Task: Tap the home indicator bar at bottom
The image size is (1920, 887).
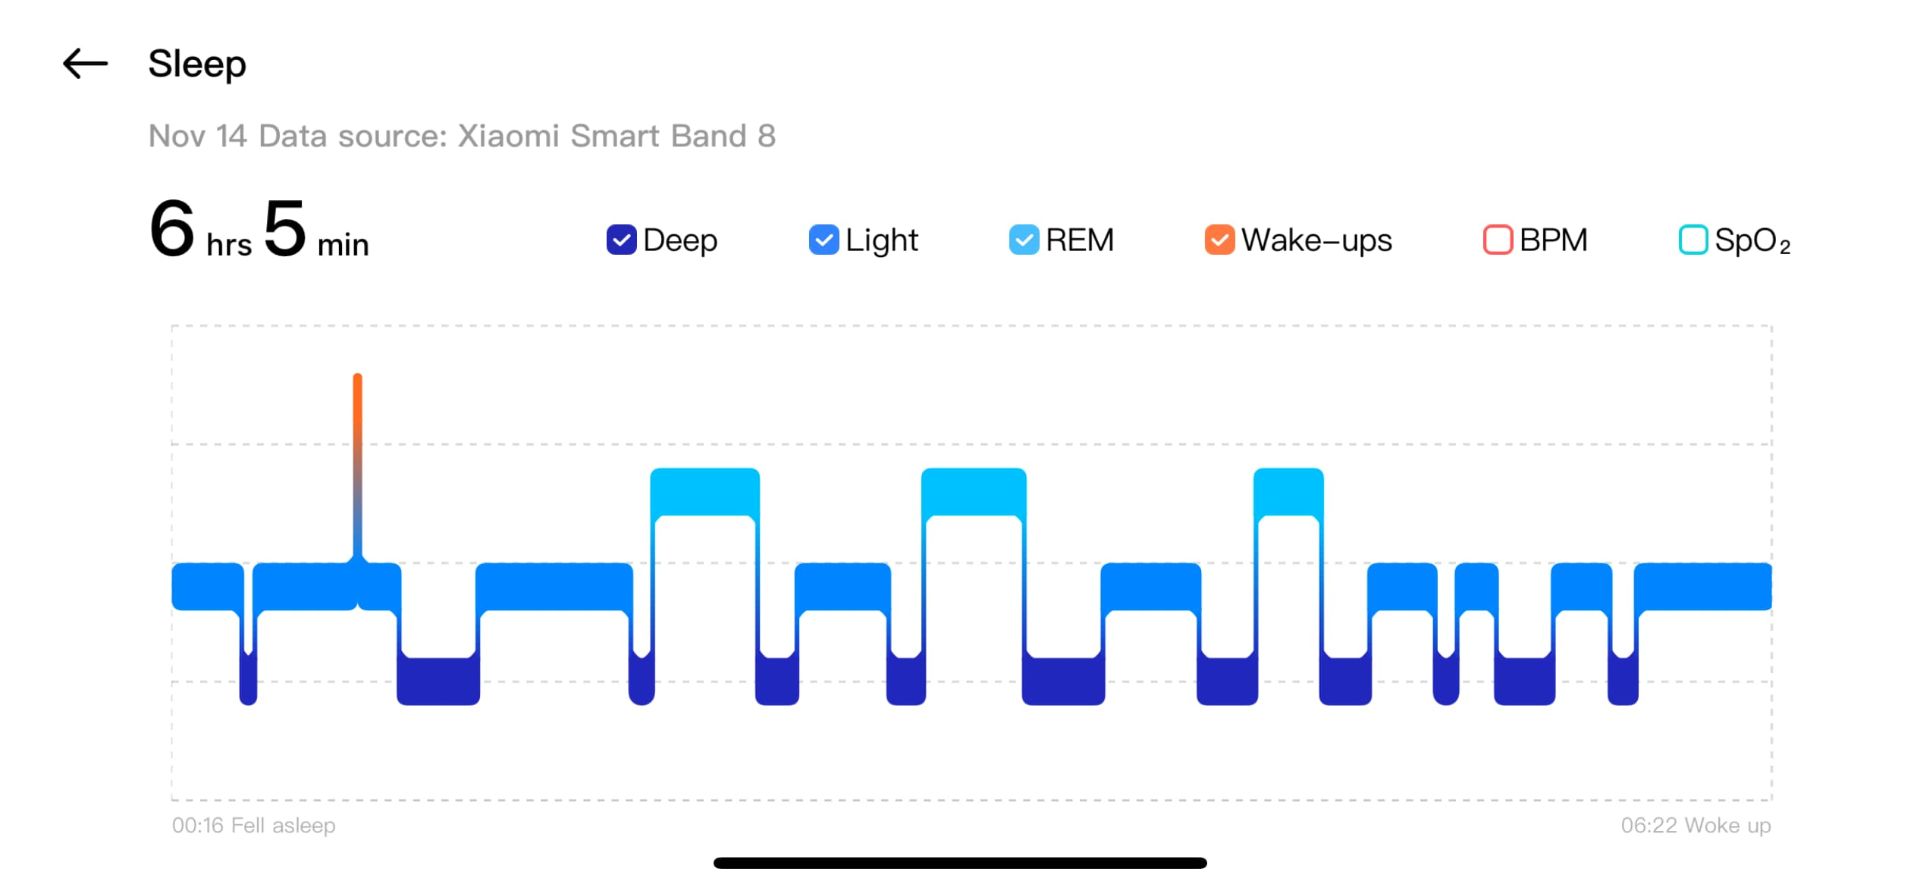Action: click(960, 863)
